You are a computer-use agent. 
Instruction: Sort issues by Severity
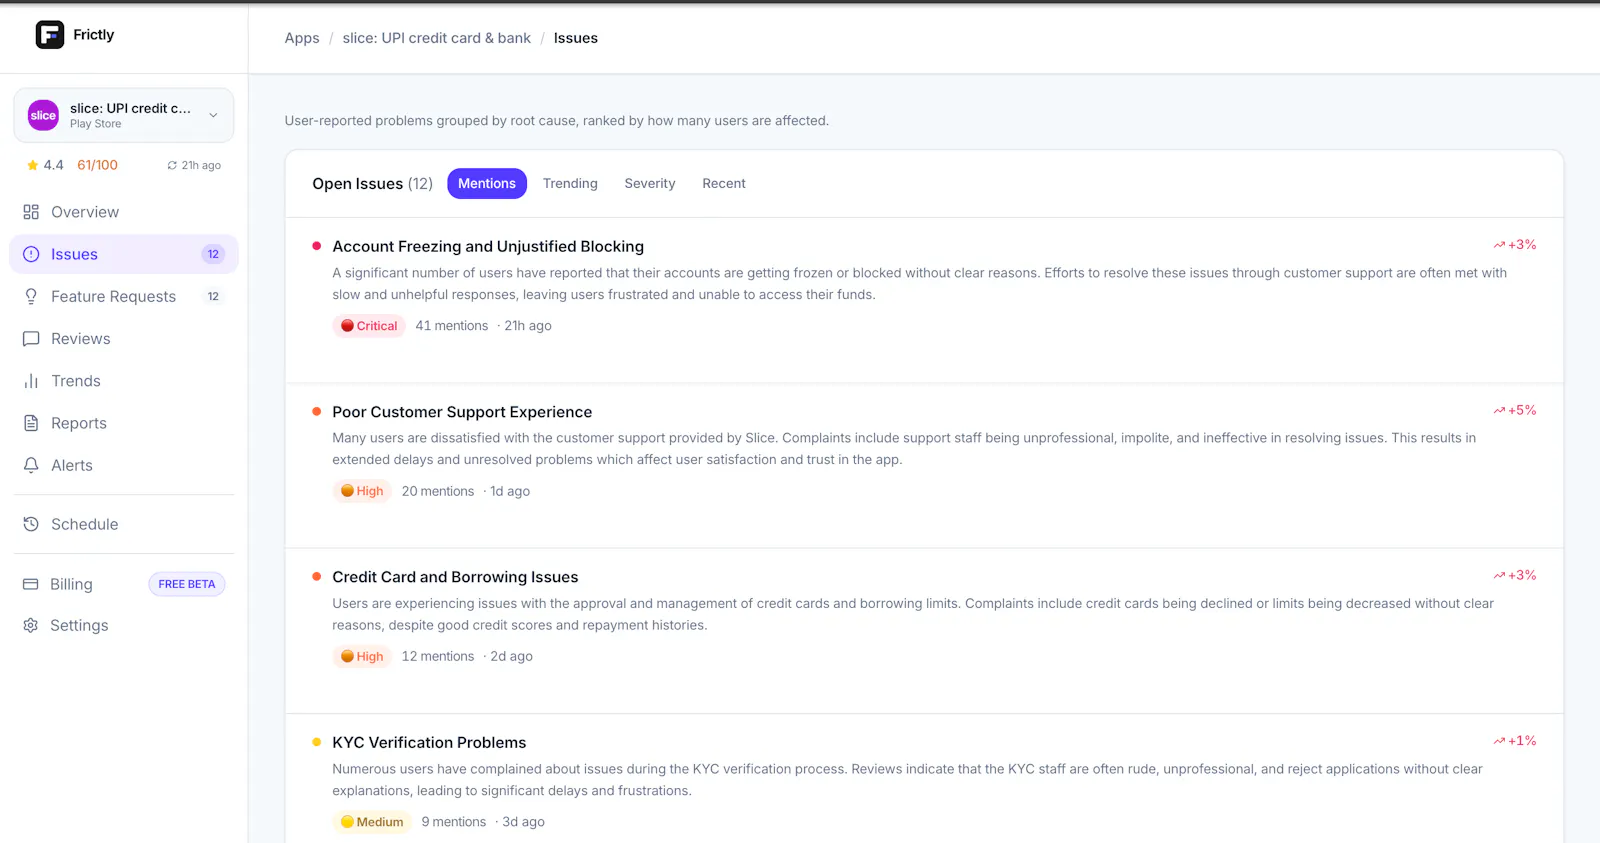[650, 183]
